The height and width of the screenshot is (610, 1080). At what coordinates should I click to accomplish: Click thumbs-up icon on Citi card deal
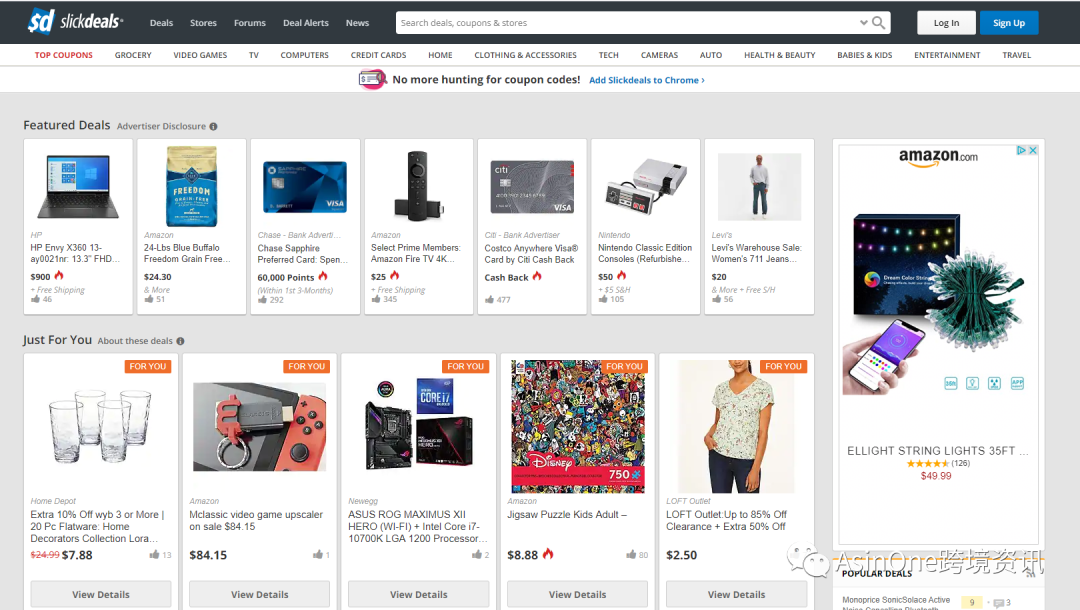[x=490, y=299]
